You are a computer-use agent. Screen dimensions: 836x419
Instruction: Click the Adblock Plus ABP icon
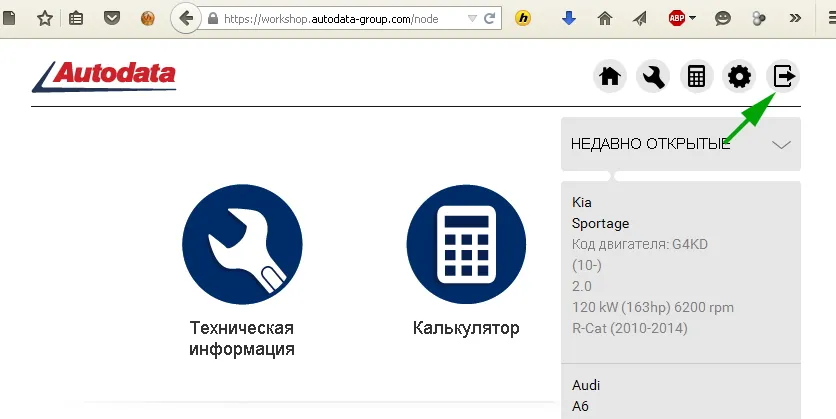coord(677,19)
